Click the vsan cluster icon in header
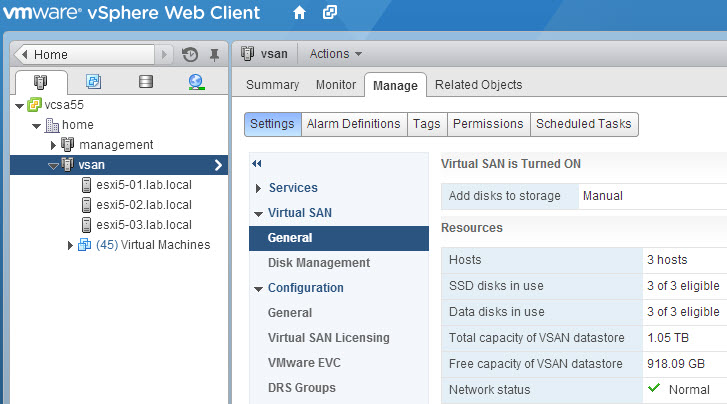 (248, 54)
